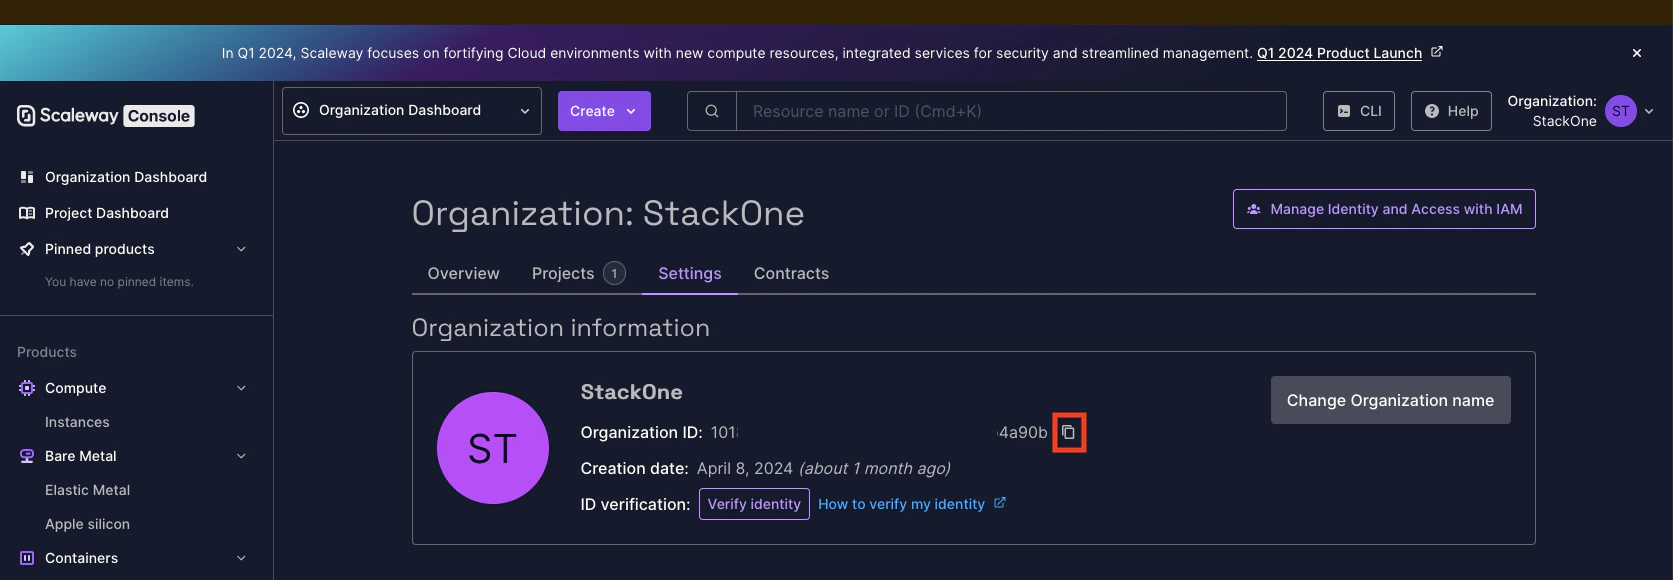This screenshot has height=580, width=1673.
Task: Click the Projects count badge
Action: point(614,273)
